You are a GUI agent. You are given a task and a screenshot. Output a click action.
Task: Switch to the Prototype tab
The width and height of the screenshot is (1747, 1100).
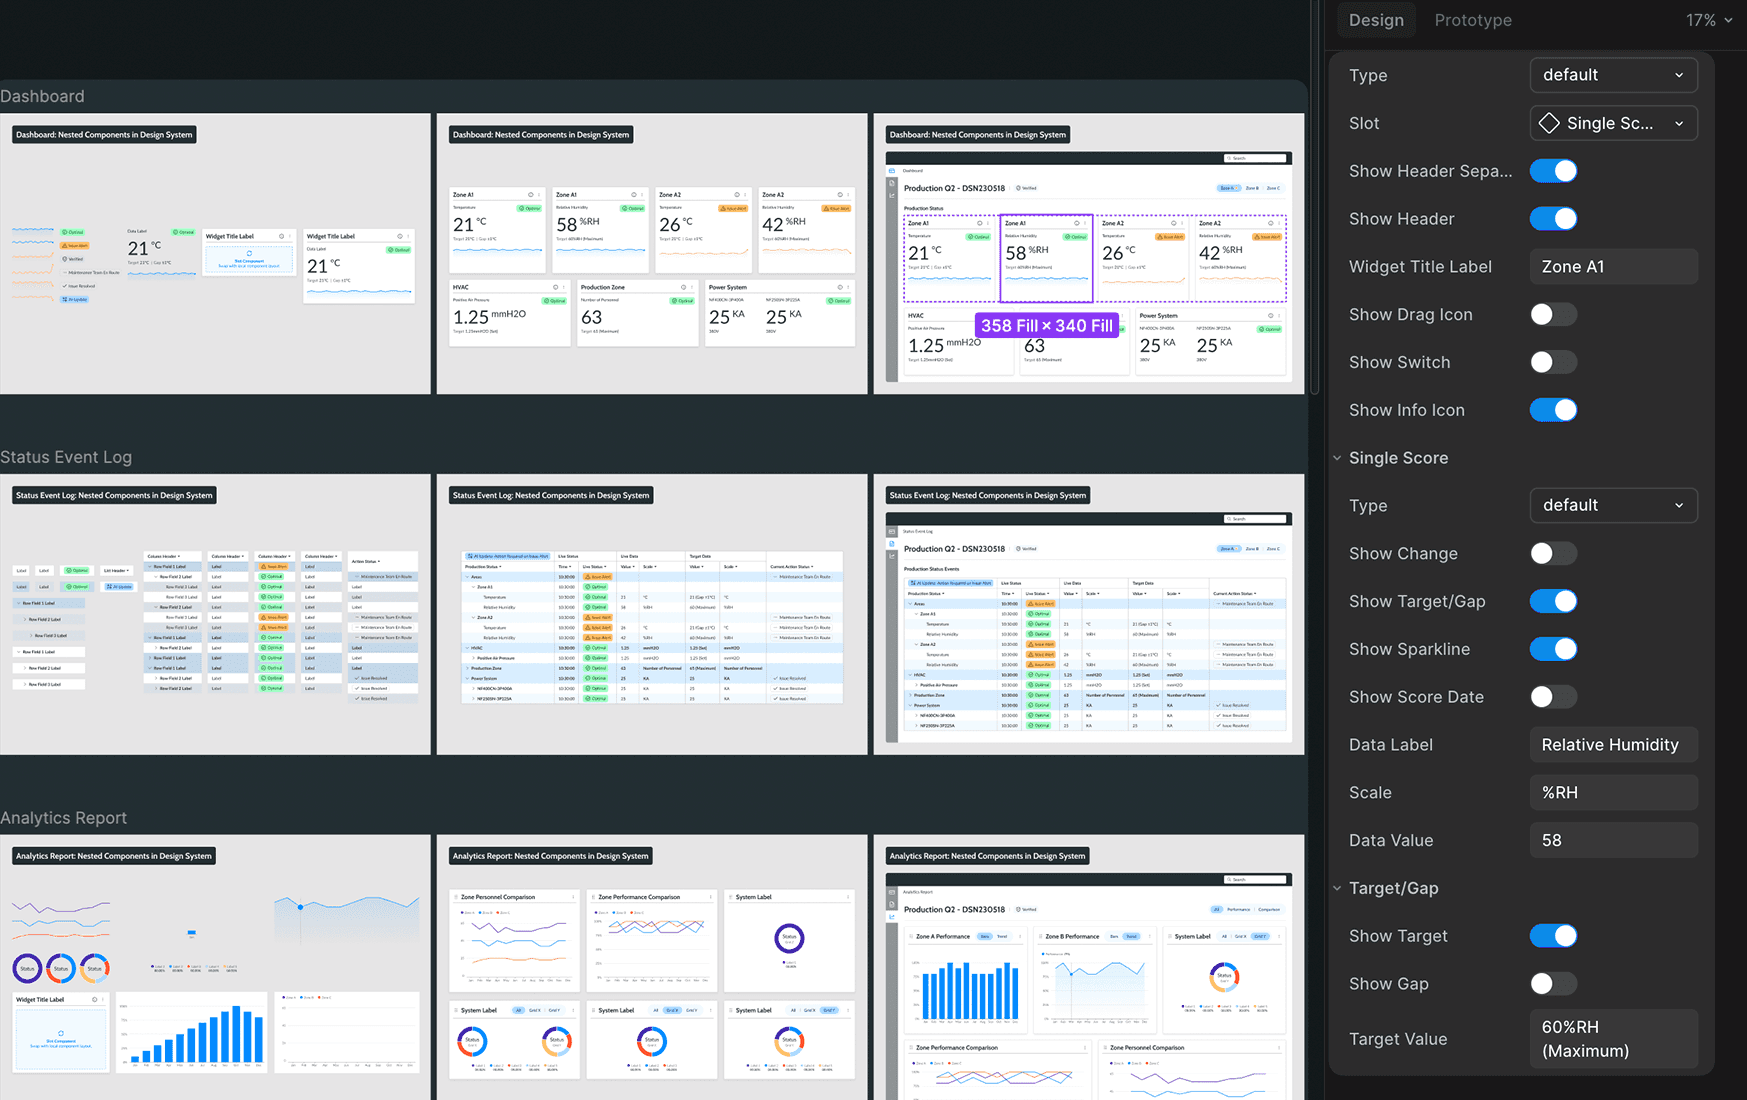coord(1473,20)
